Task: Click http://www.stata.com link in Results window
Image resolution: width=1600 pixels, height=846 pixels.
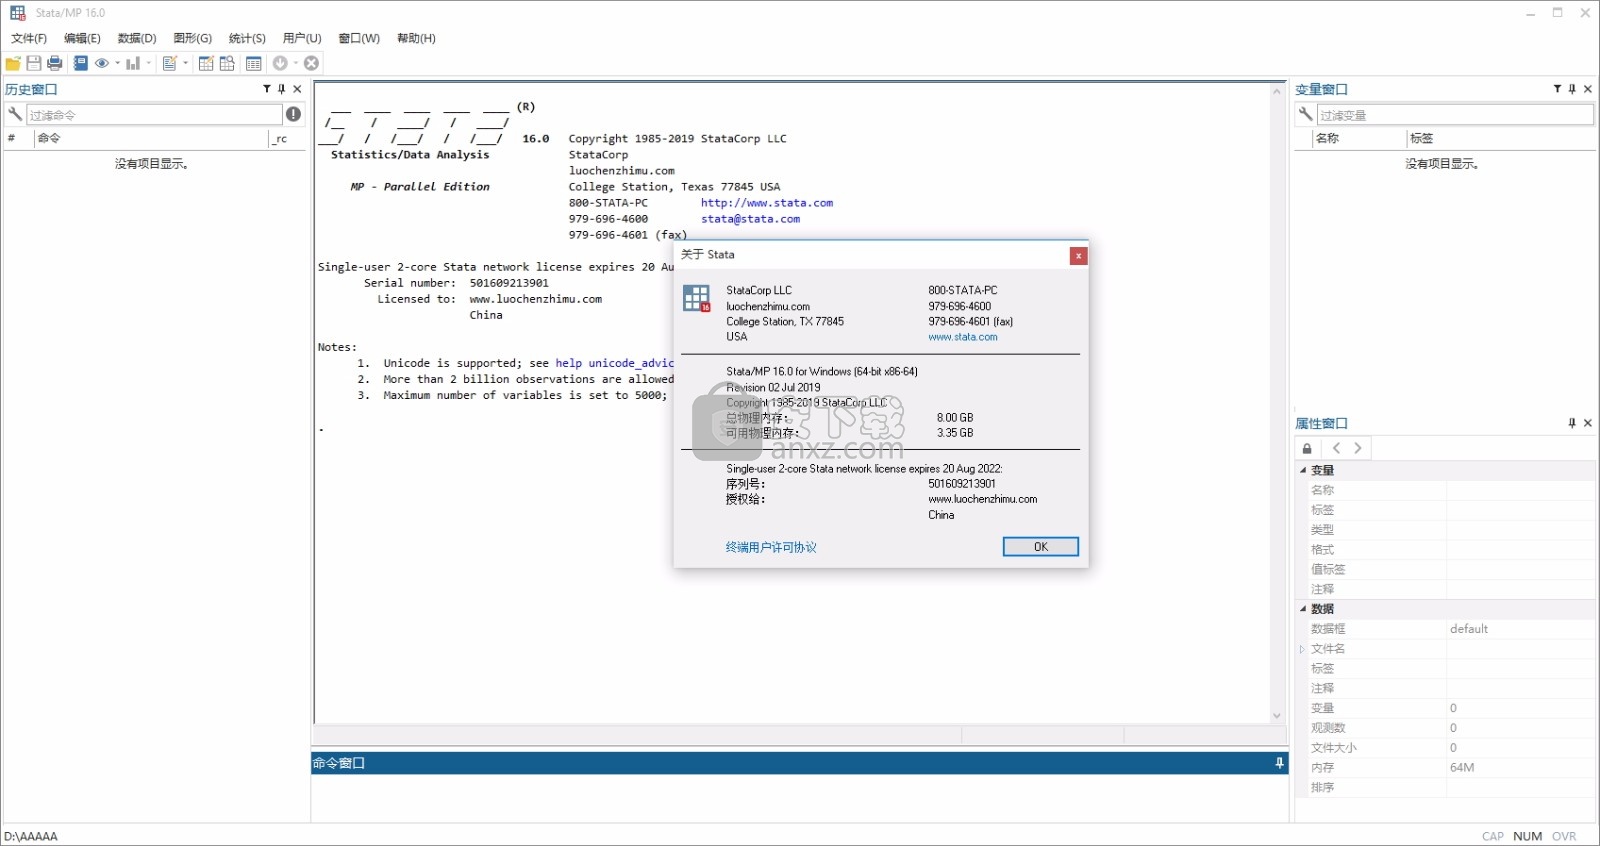Action: point(767,203)
